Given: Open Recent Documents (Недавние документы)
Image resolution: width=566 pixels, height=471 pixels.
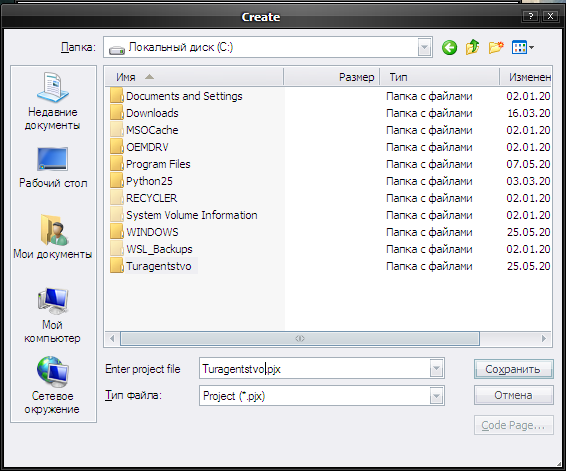Looking at the screenshot, I should (x=53, y=101).
